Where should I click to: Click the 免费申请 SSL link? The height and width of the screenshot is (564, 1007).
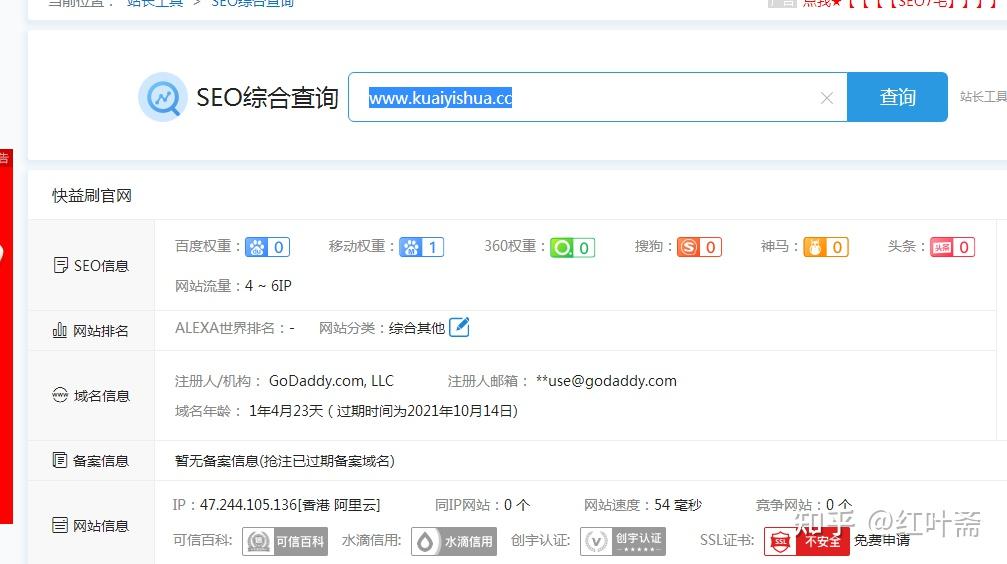tap(882, 540)
